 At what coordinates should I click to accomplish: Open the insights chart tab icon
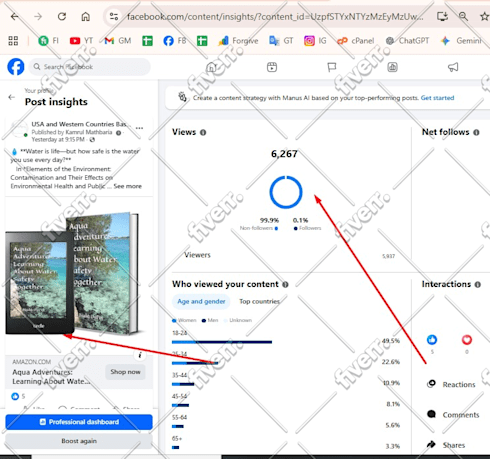click(x=392, y=67)
